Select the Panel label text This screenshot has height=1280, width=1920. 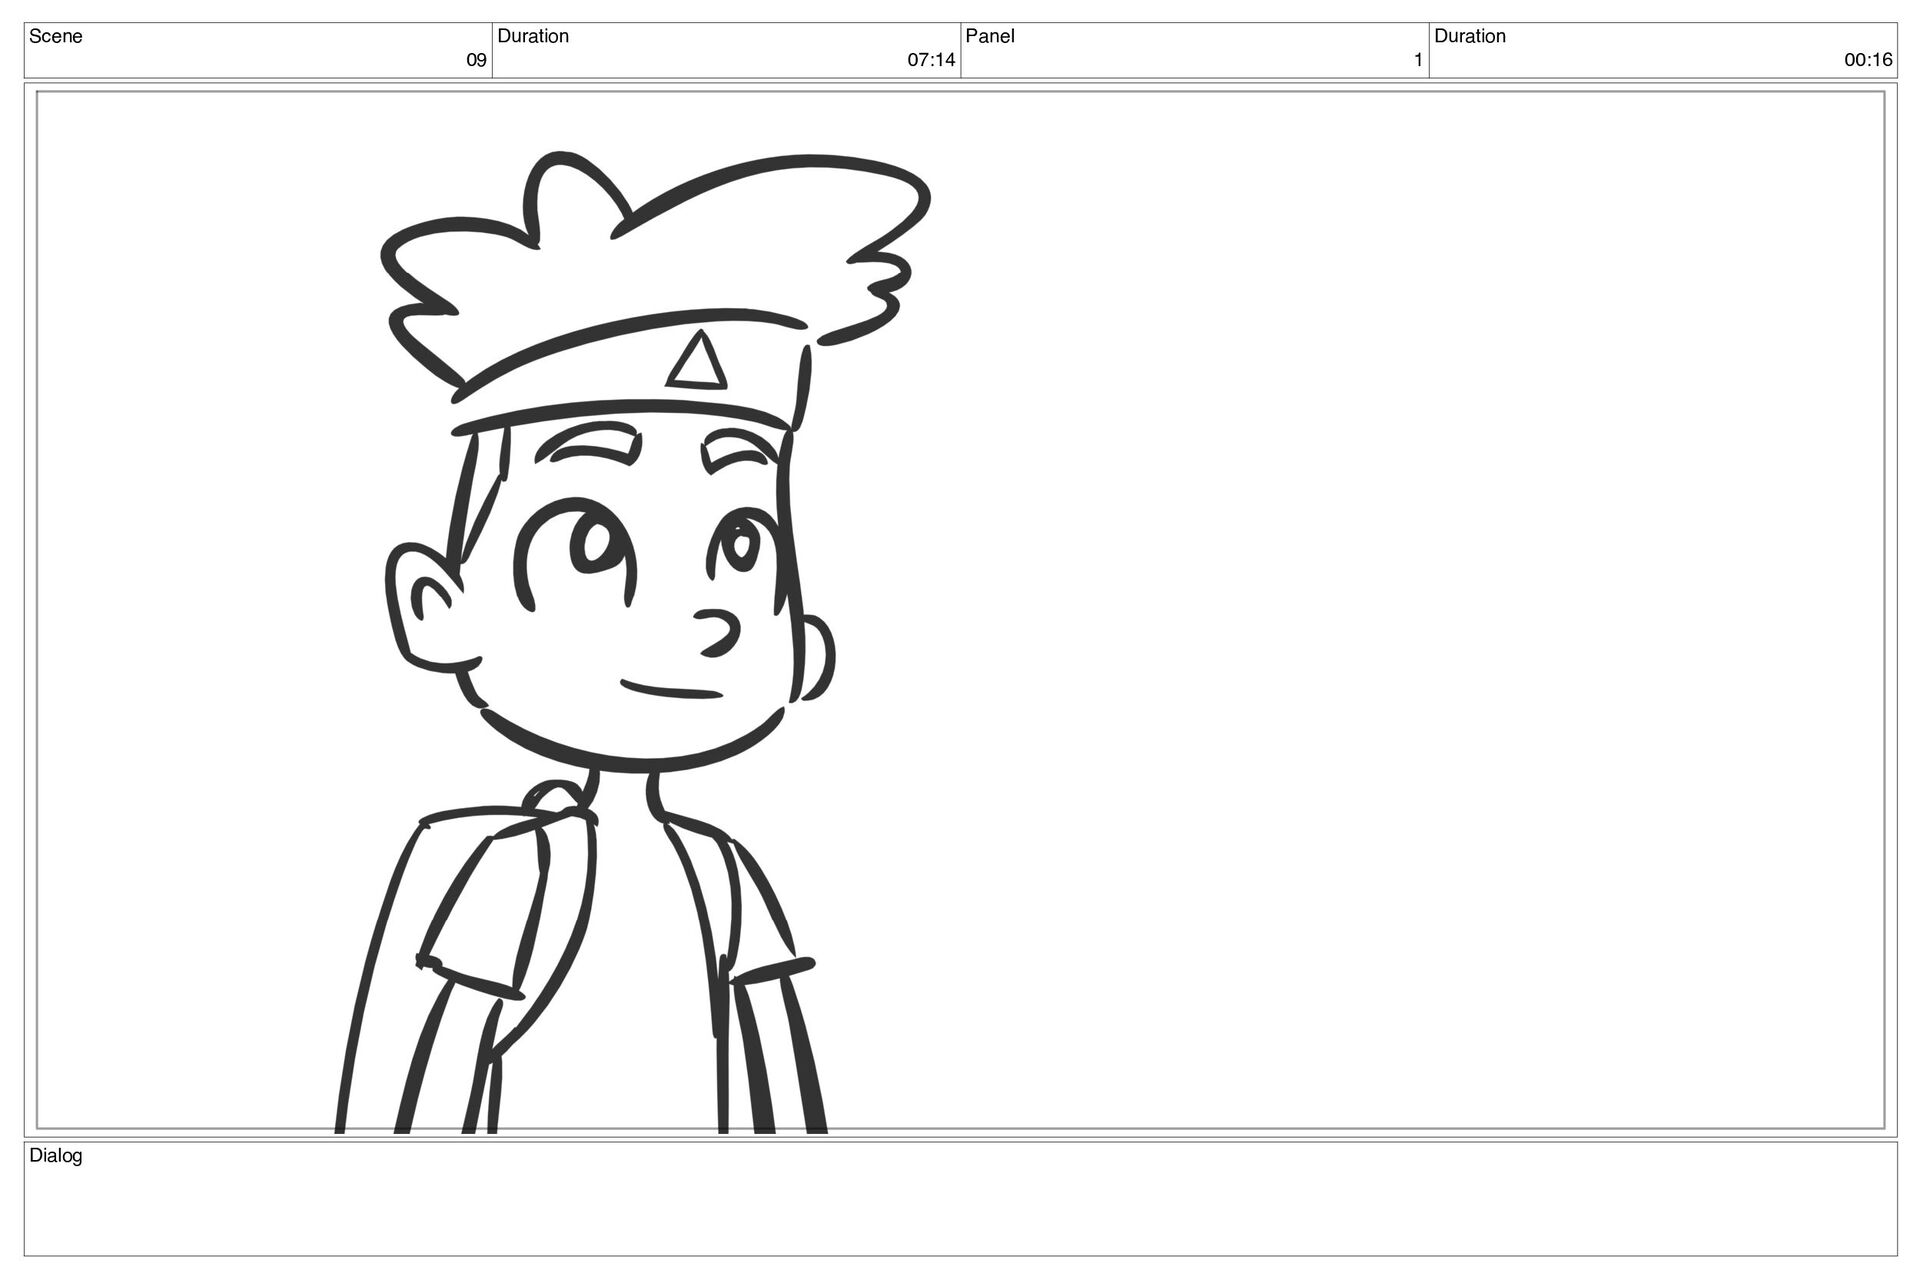990,36
